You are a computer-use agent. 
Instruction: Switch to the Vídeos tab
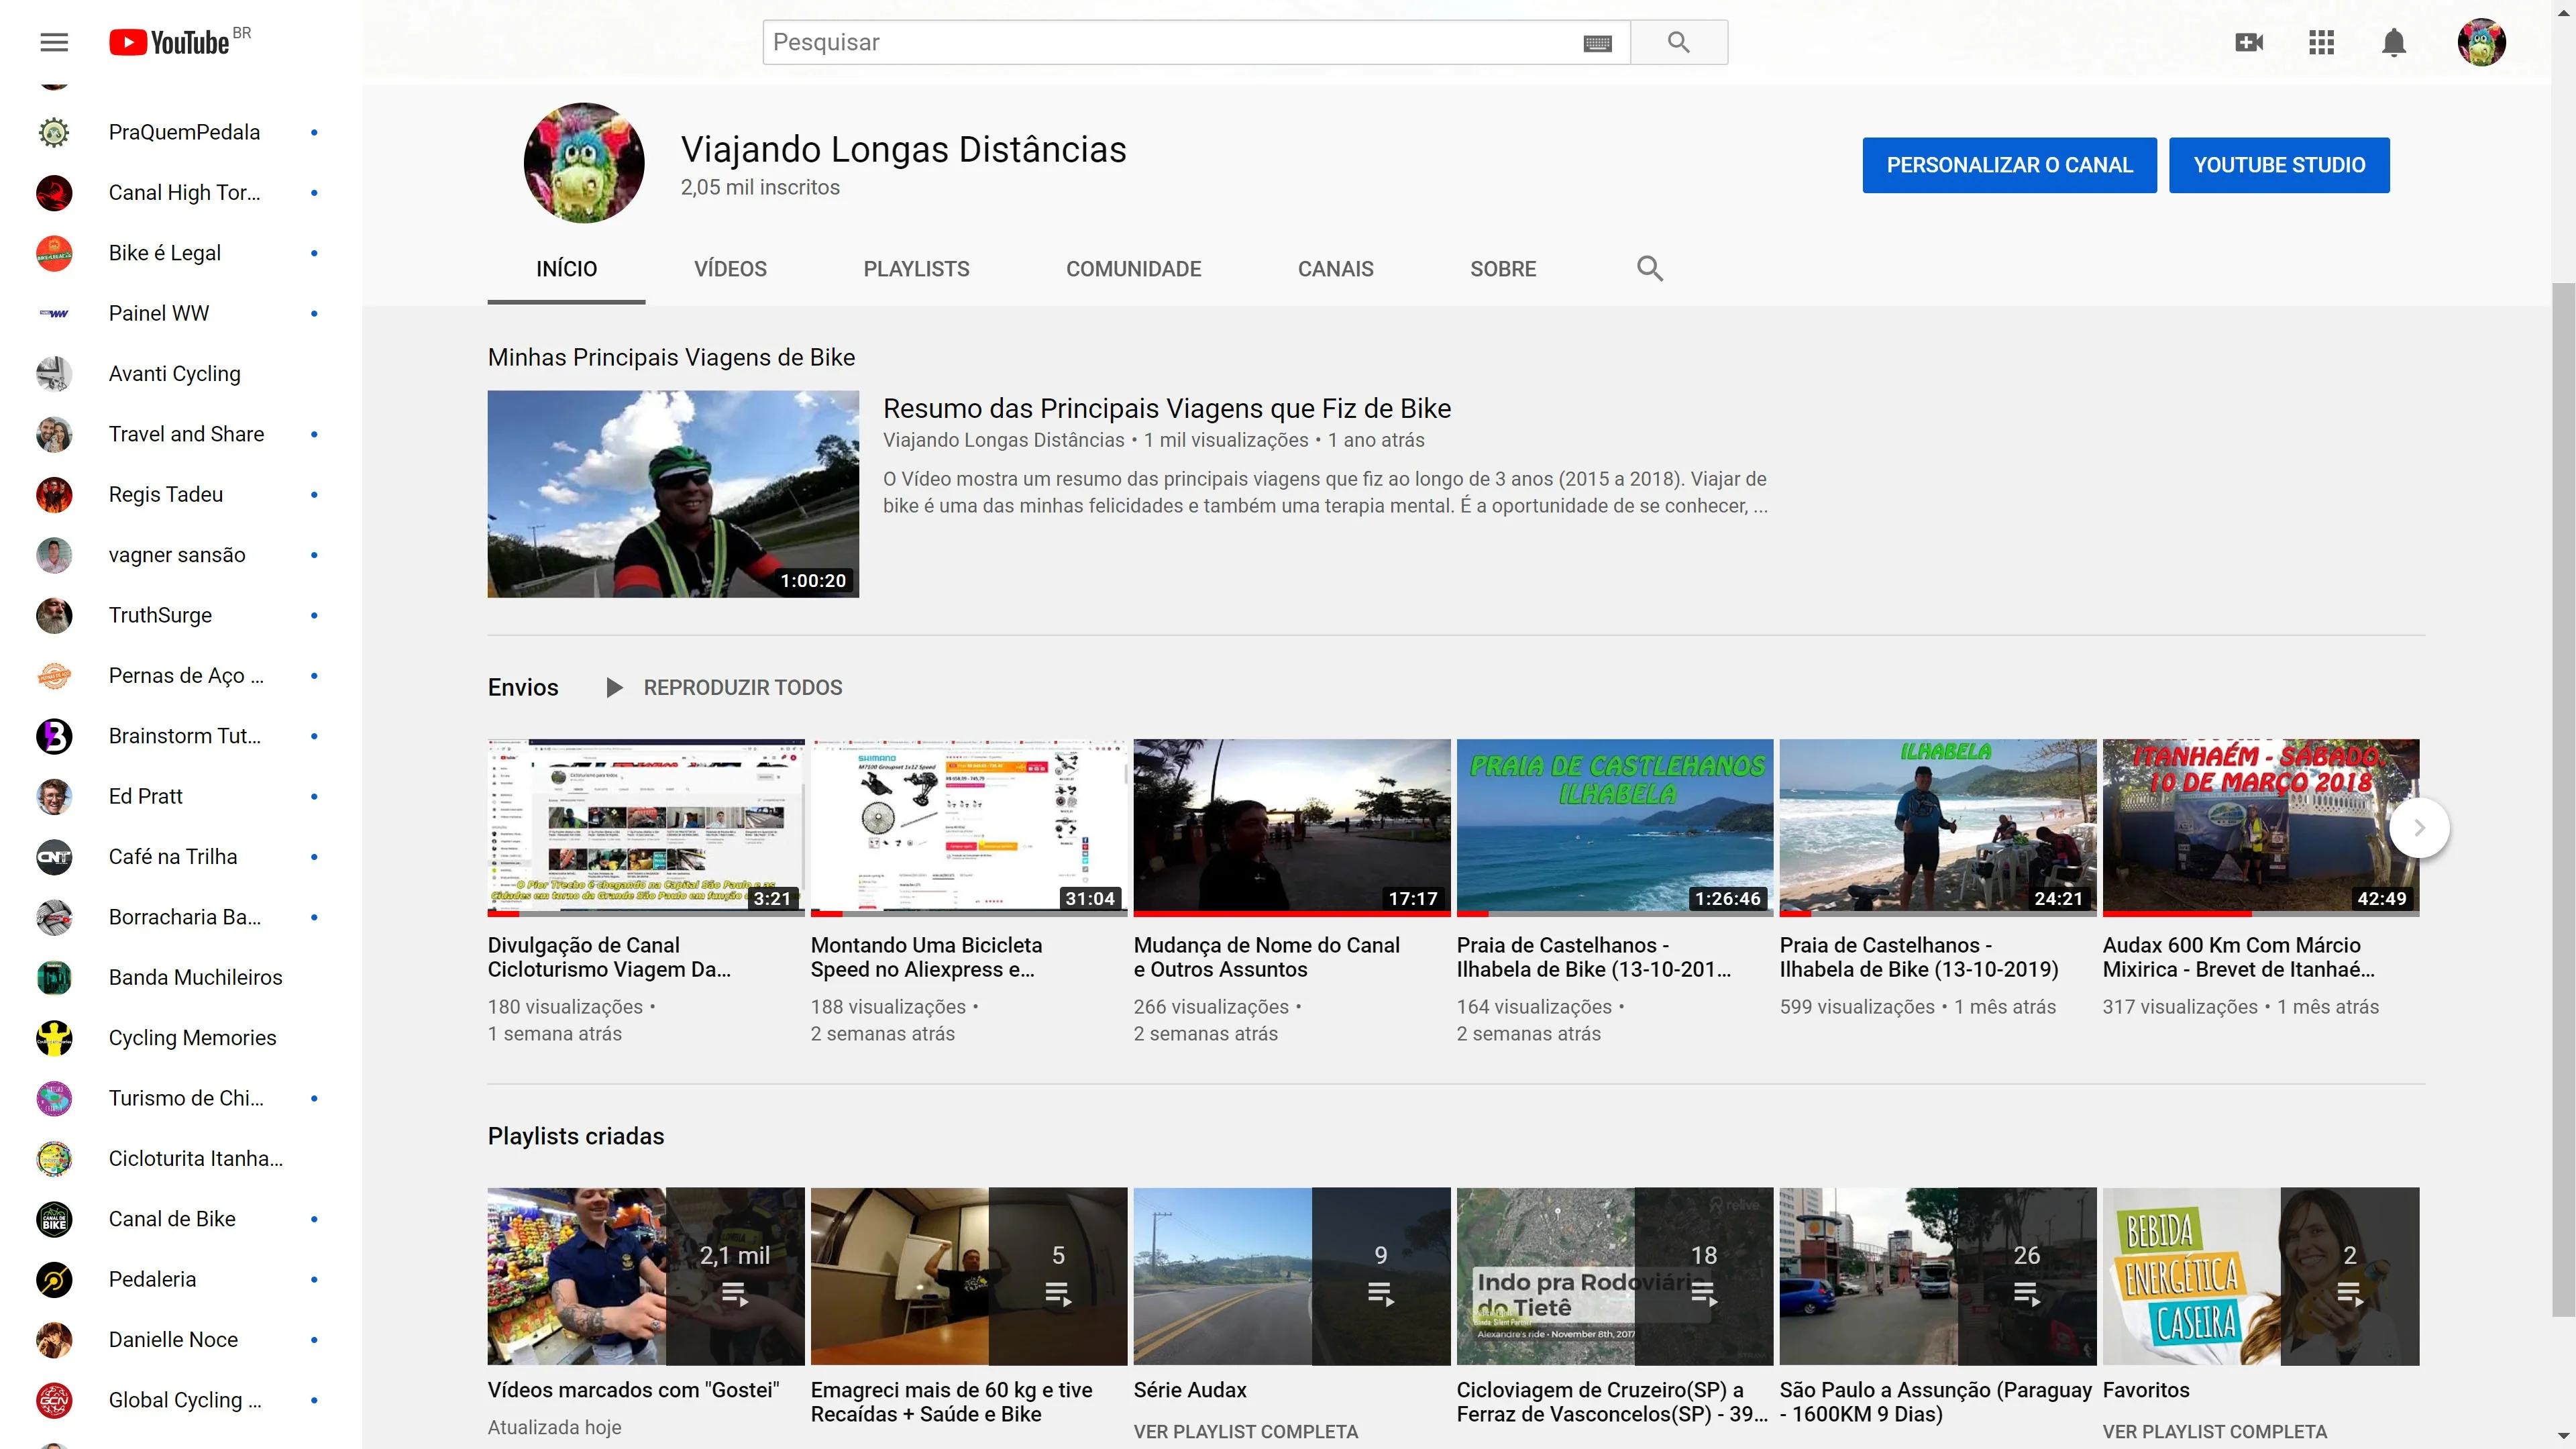[x=730, y=268]
